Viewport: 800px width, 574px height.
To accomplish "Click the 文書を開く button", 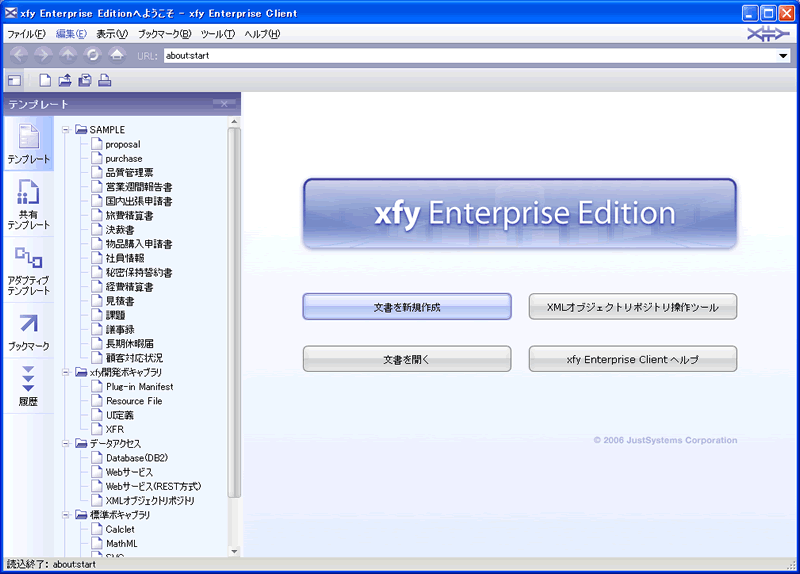I will pos(407,359).
